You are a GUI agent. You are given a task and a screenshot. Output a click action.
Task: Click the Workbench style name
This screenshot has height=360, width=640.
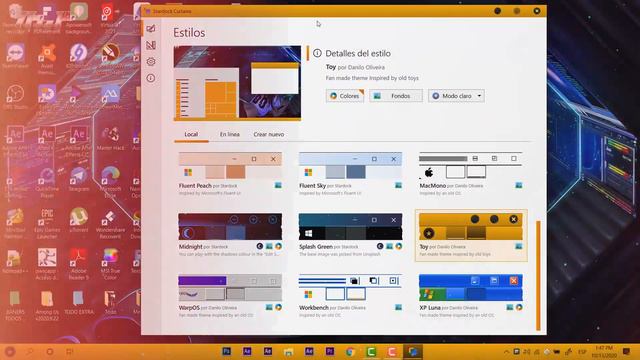(x=313, y=308)
